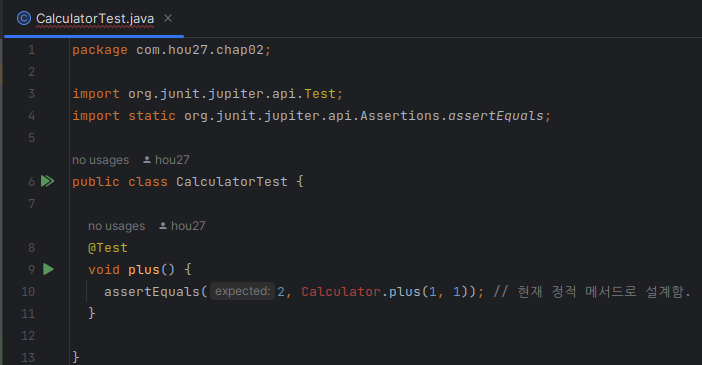This screenshot has height=365, width=702.
Task: Click package name com.hou27.chap02
Action: pyautogui.click(x=200, y=50)
